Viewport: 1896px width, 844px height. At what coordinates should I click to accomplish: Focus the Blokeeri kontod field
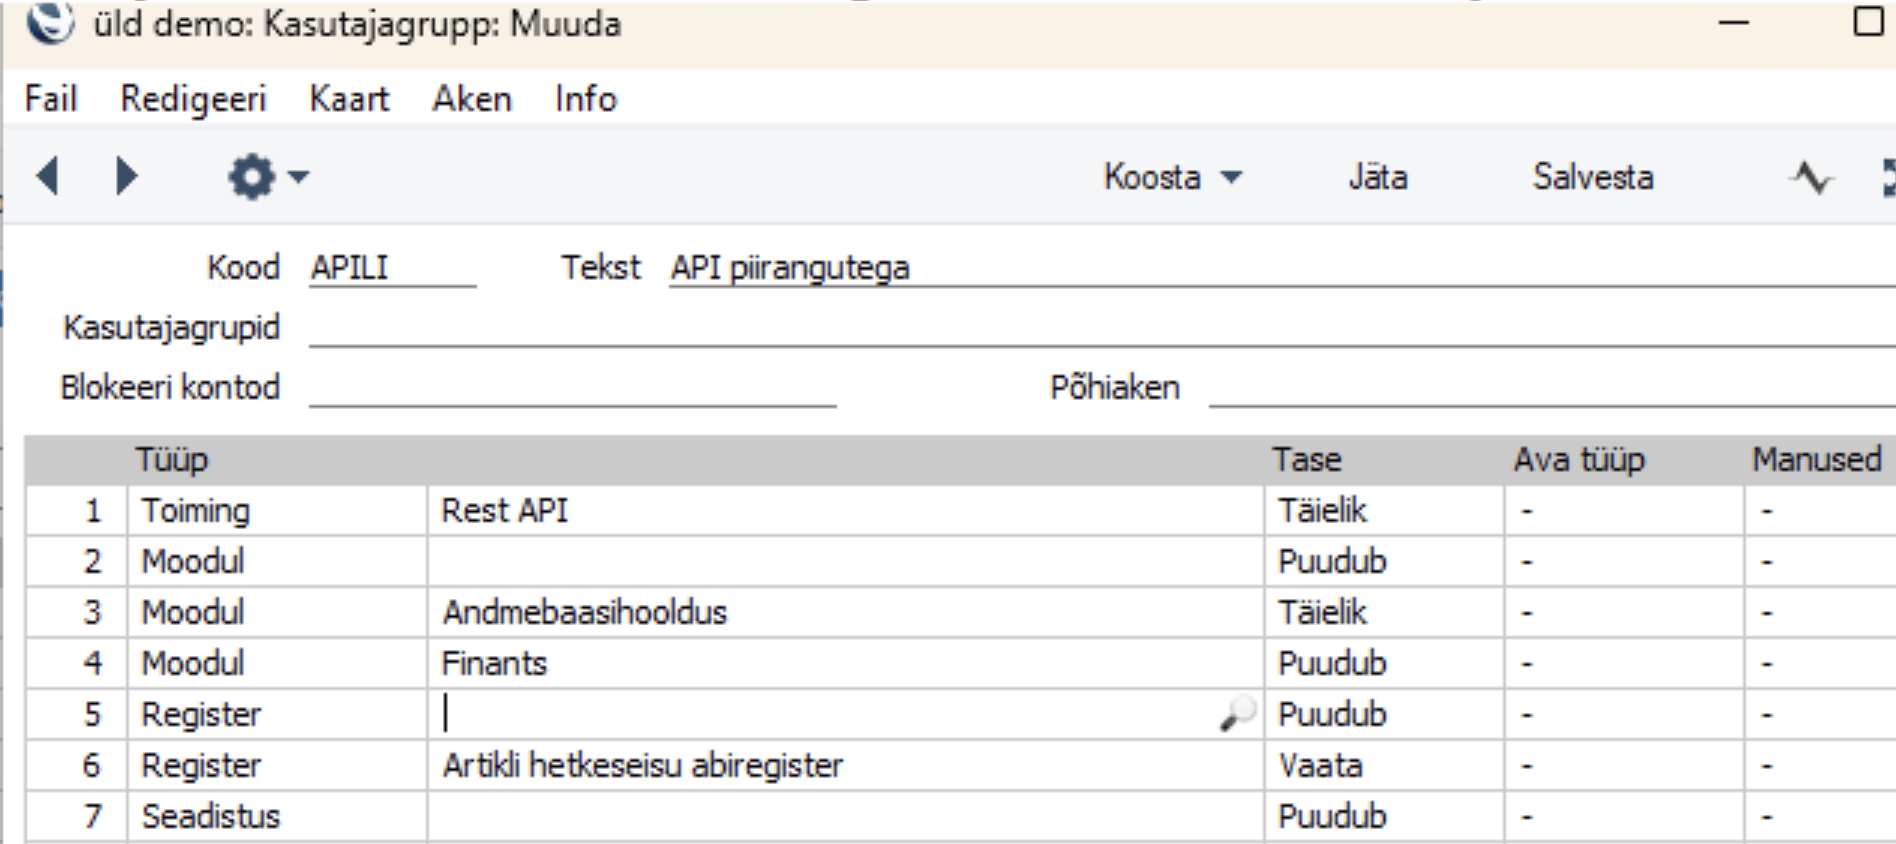coord(572,388)
